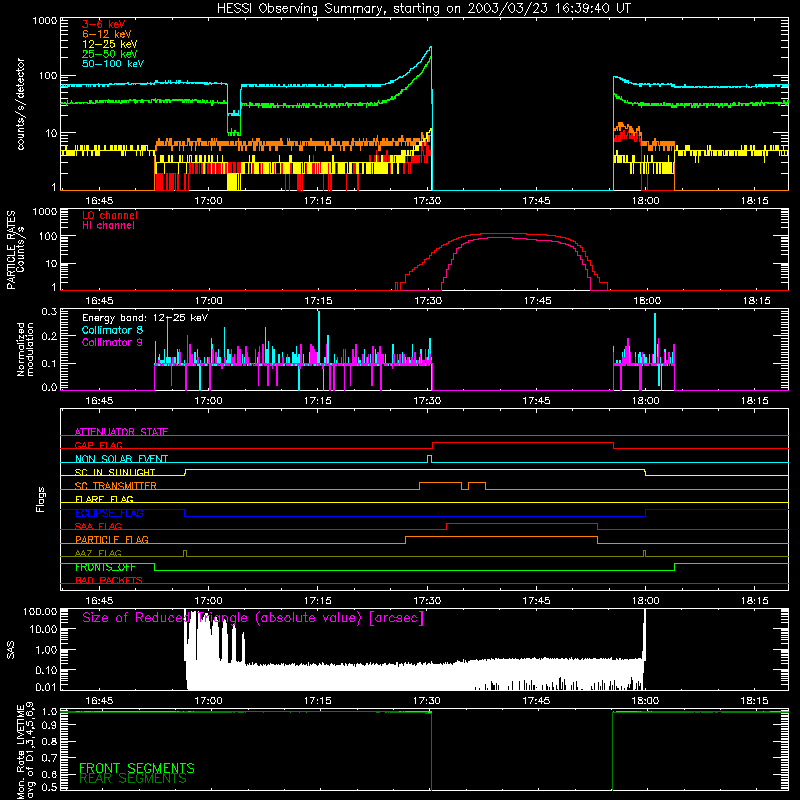Select the Collimator 8 legend label
800x800 pixels.
pyautogui.click(x=112, y=330)
